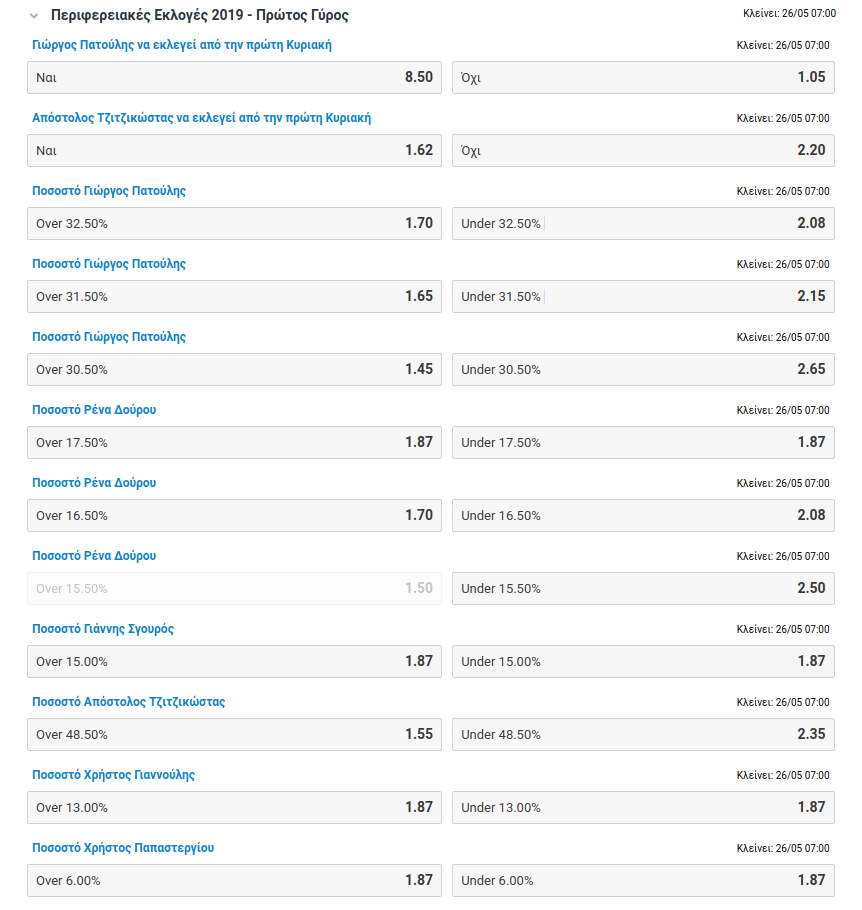Select Όχι at odds 1.05

(x=643, y=78)
